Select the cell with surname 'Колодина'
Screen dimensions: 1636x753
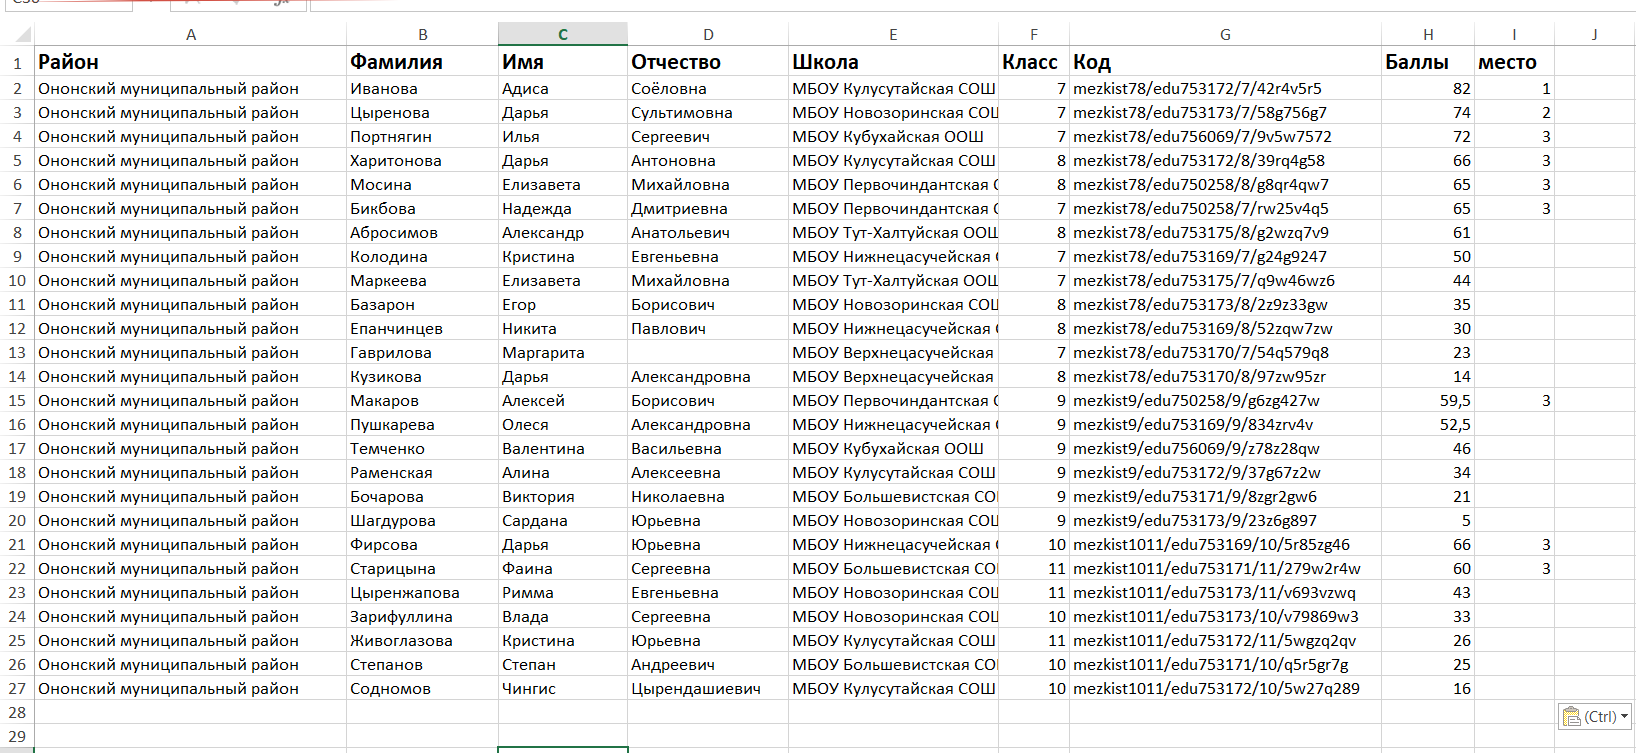click(423, 256)
